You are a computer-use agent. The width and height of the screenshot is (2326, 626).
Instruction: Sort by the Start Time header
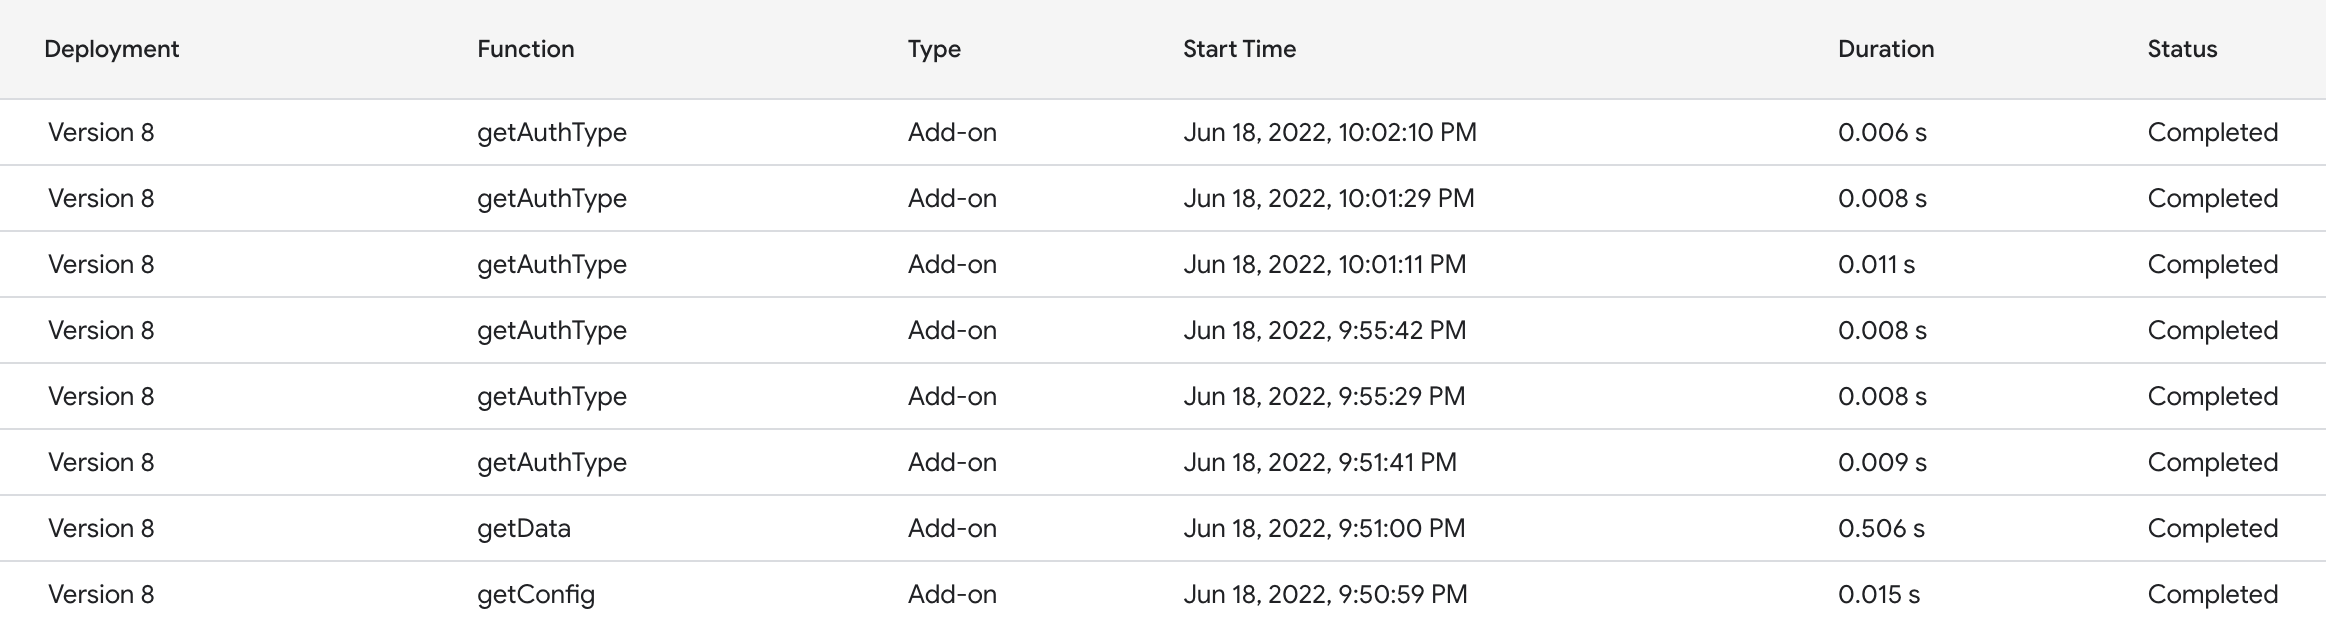point(1239,49)
